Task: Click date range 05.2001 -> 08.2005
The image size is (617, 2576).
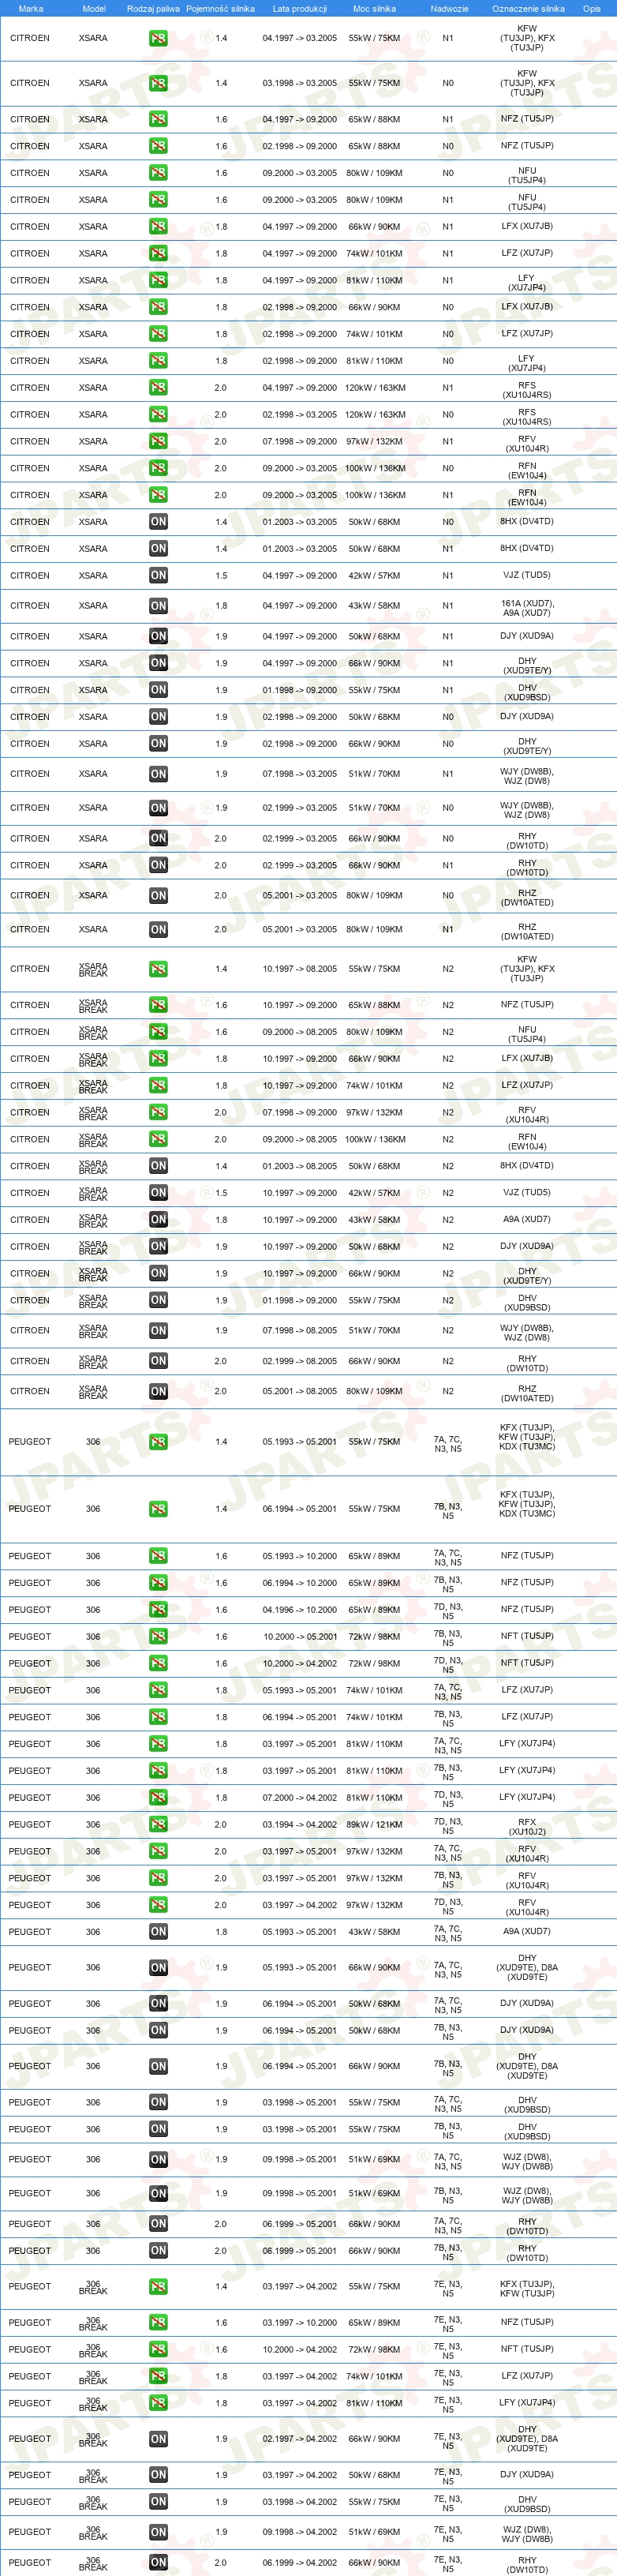Action: (300, 1392)
